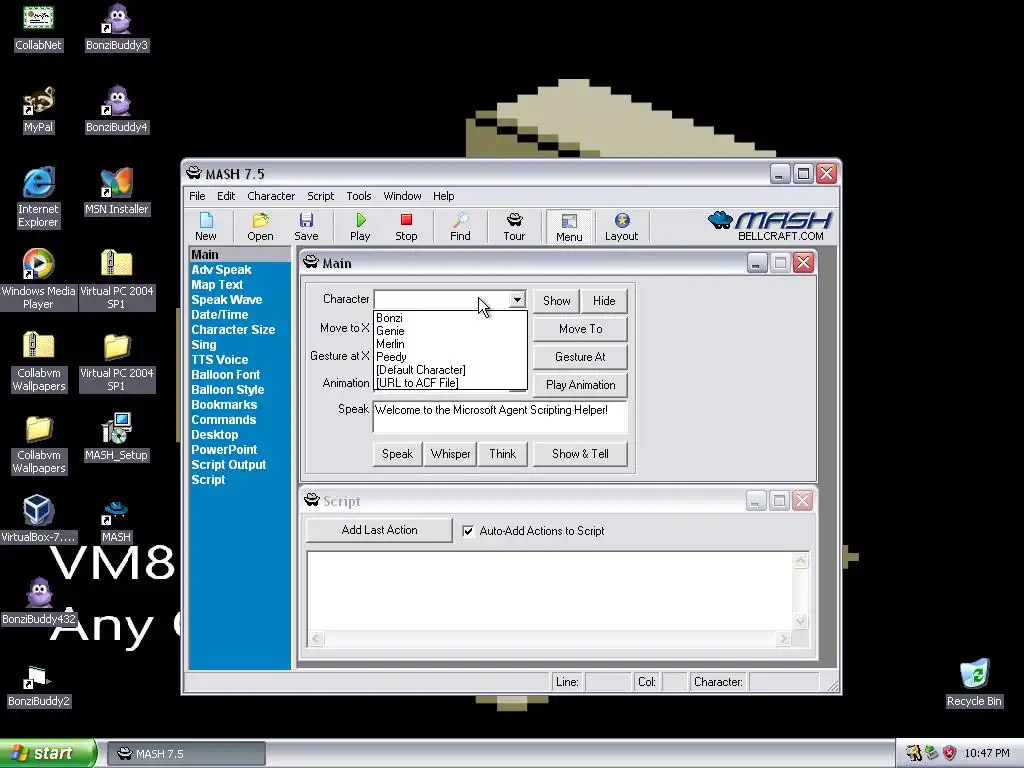Viewport: 1024px width, 768px height.
Task: Launch the Tour toolbar icon
Action: click(x=514, y=227)
